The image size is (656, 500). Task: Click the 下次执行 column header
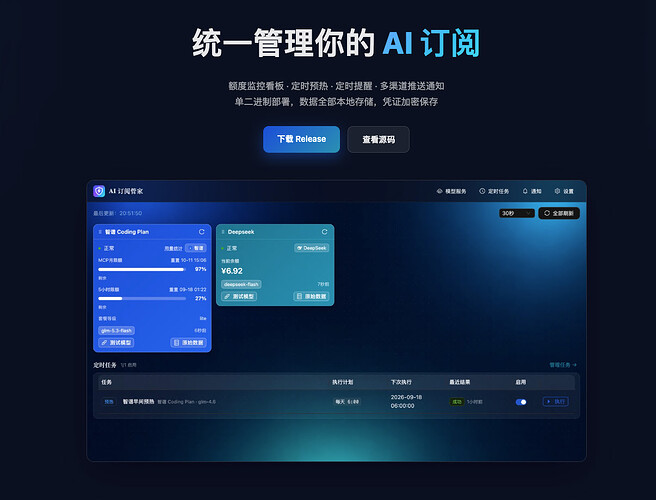point(401,382)
